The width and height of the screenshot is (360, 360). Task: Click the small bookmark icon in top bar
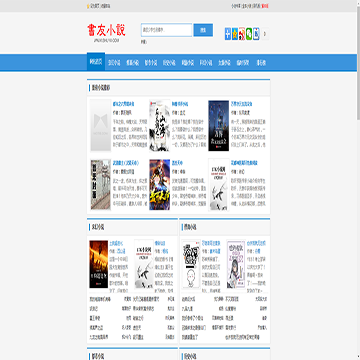point(88,6)
